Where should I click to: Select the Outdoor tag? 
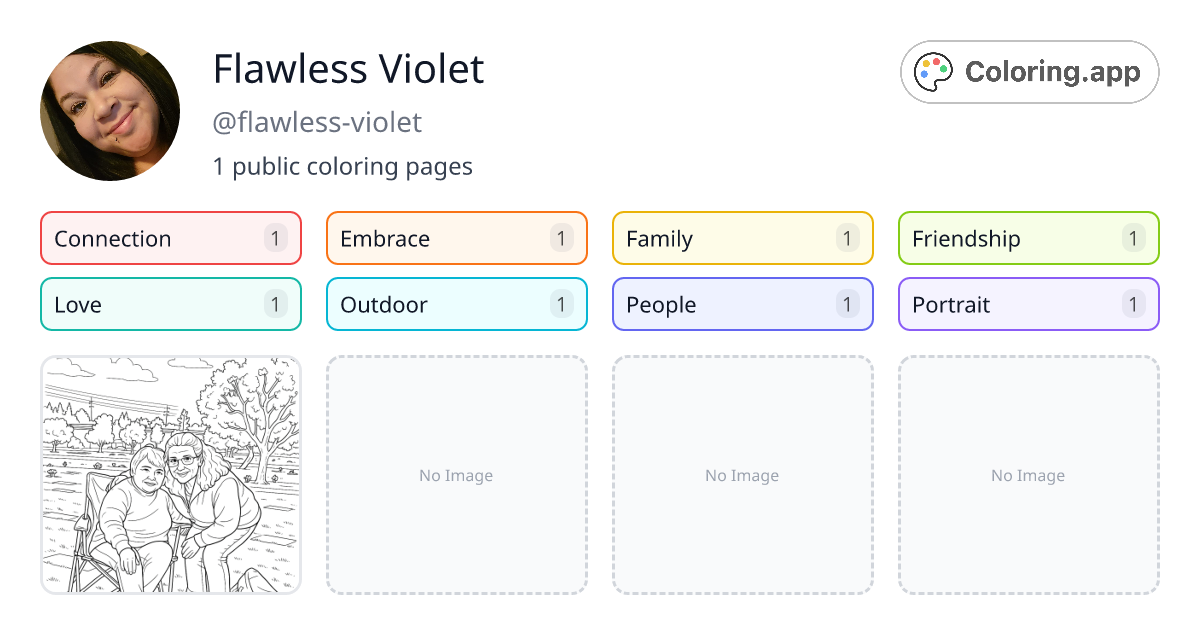pos(456,304)
